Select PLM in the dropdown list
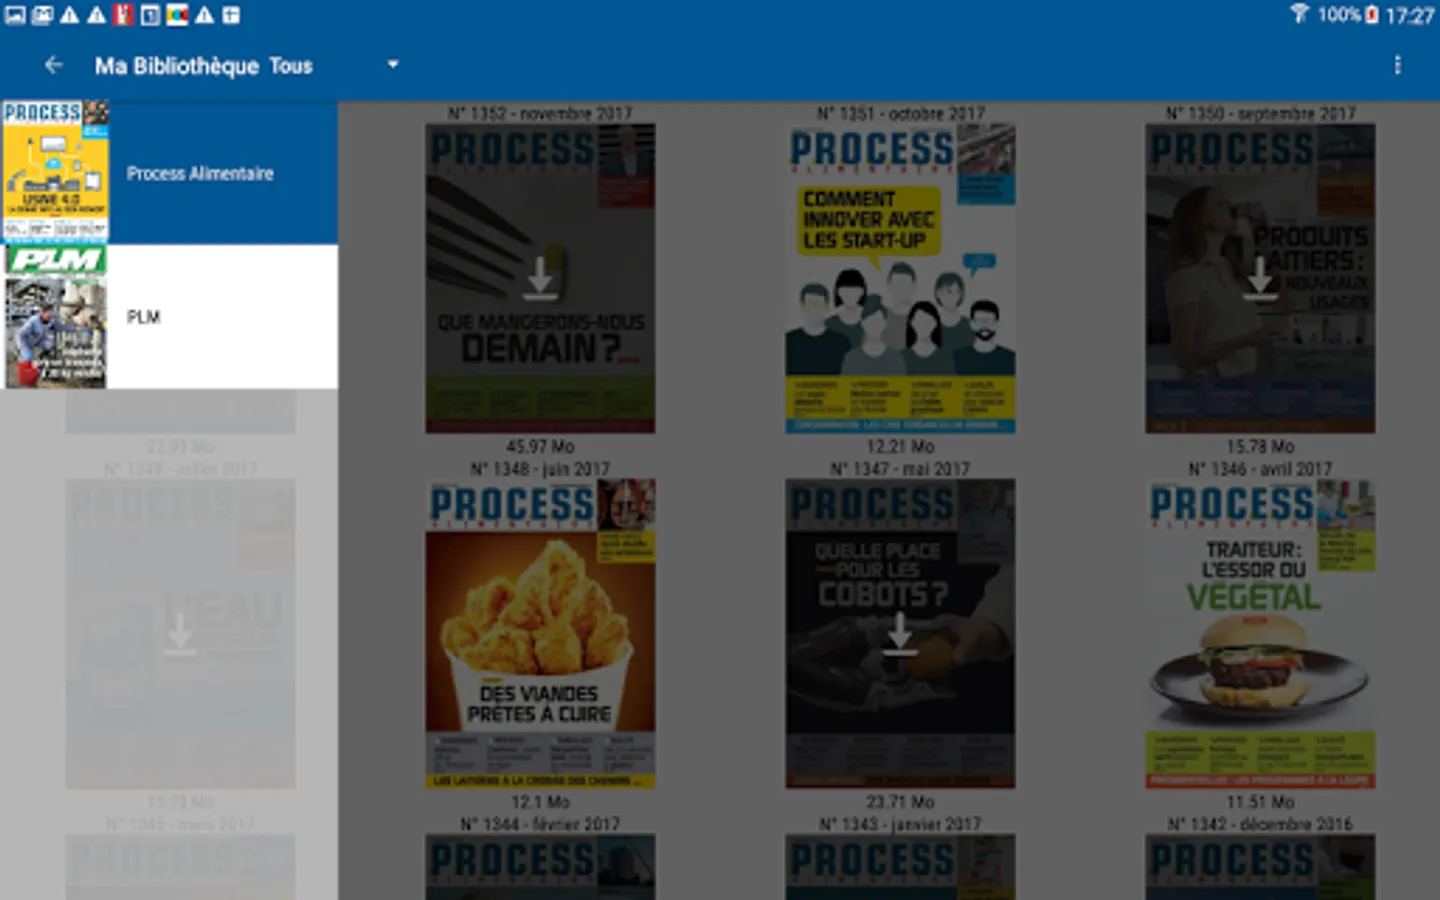 169,317
